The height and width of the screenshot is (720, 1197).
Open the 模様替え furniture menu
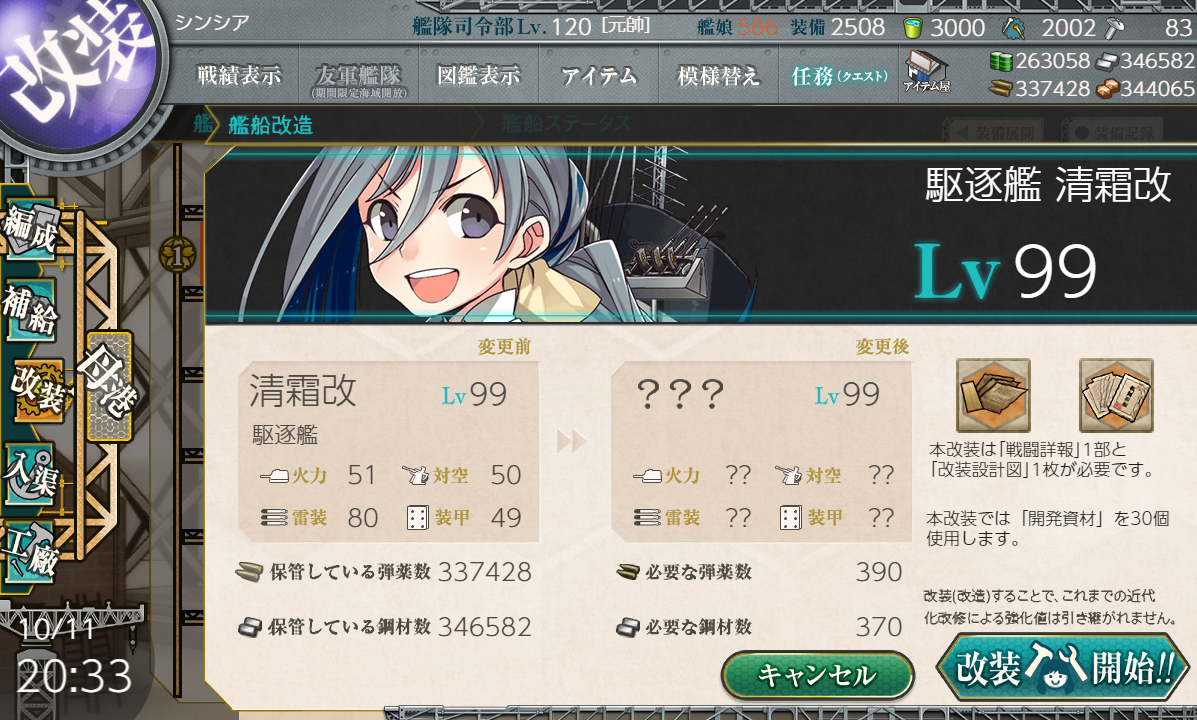pyautogui.click(x=718, y=75)
